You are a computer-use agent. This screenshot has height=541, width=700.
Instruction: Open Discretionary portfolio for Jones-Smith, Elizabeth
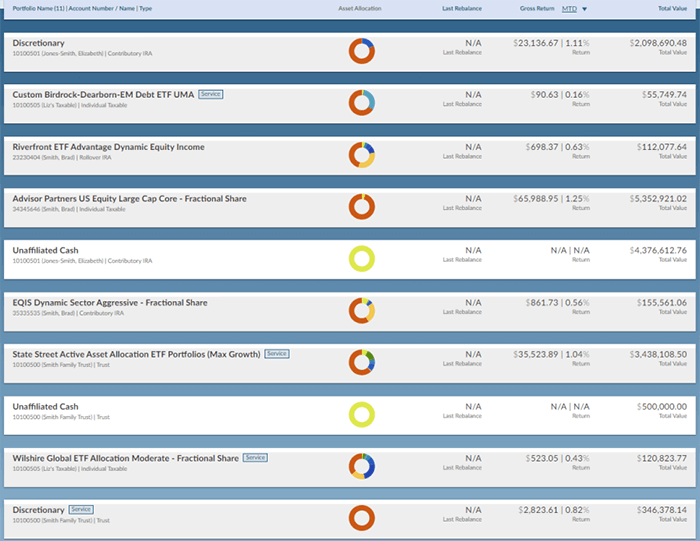coord(38,43)
